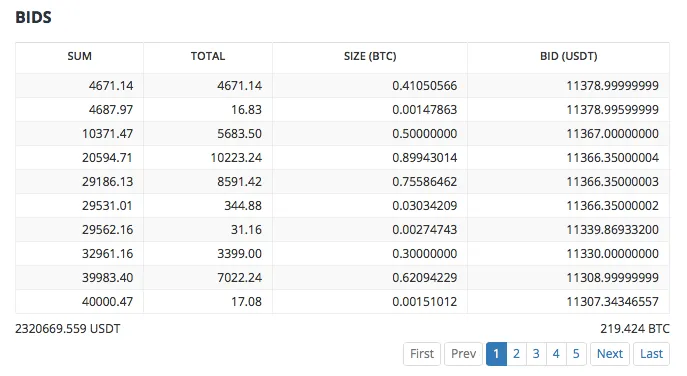Viewport: 687px width, 376px height.
Task: Click size value 0.00151012
Action: pyautogui.click(x=425, y=302)
